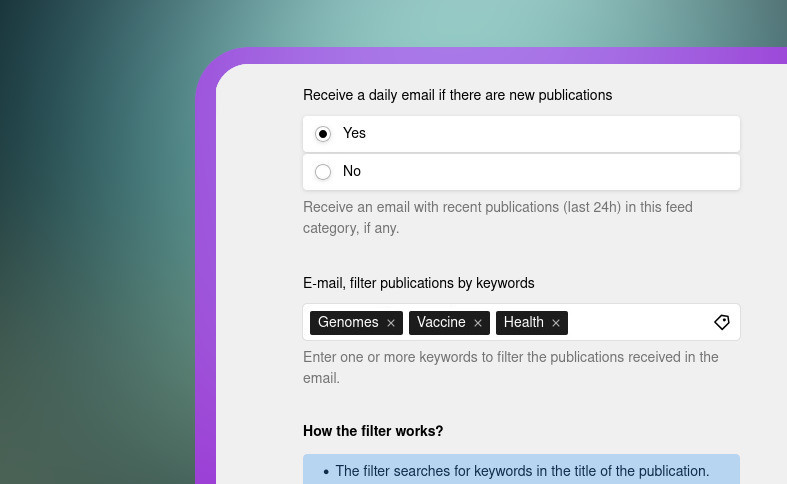Click 'E-mail, filter publications by keywords' label
This screenshot has width=787, height=484.
[x=418, y=283]
